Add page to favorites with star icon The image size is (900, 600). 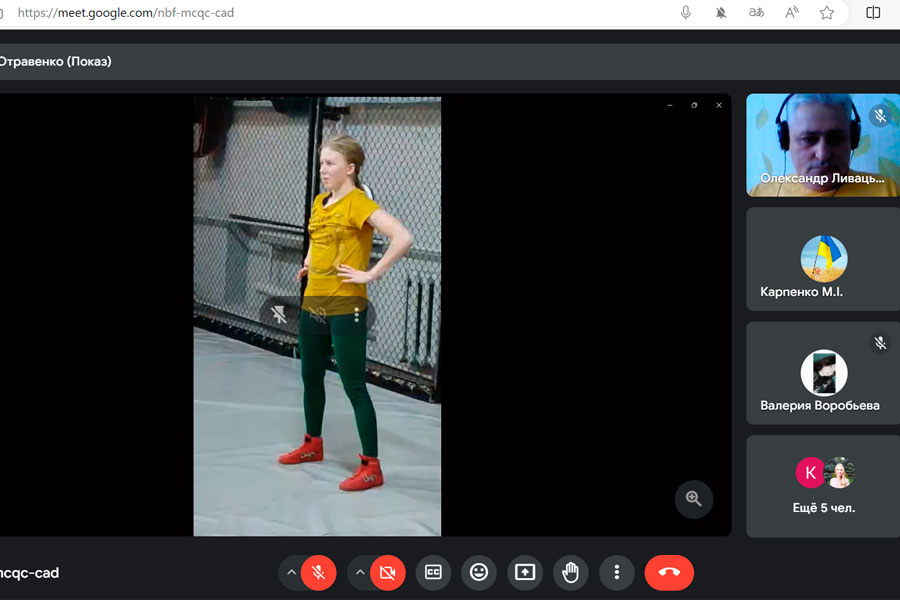[x=827, y=13]
